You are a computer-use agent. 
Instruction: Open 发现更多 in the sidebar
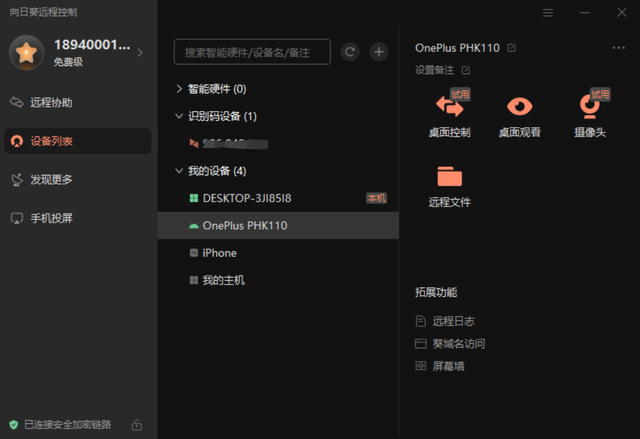[78, 180]
